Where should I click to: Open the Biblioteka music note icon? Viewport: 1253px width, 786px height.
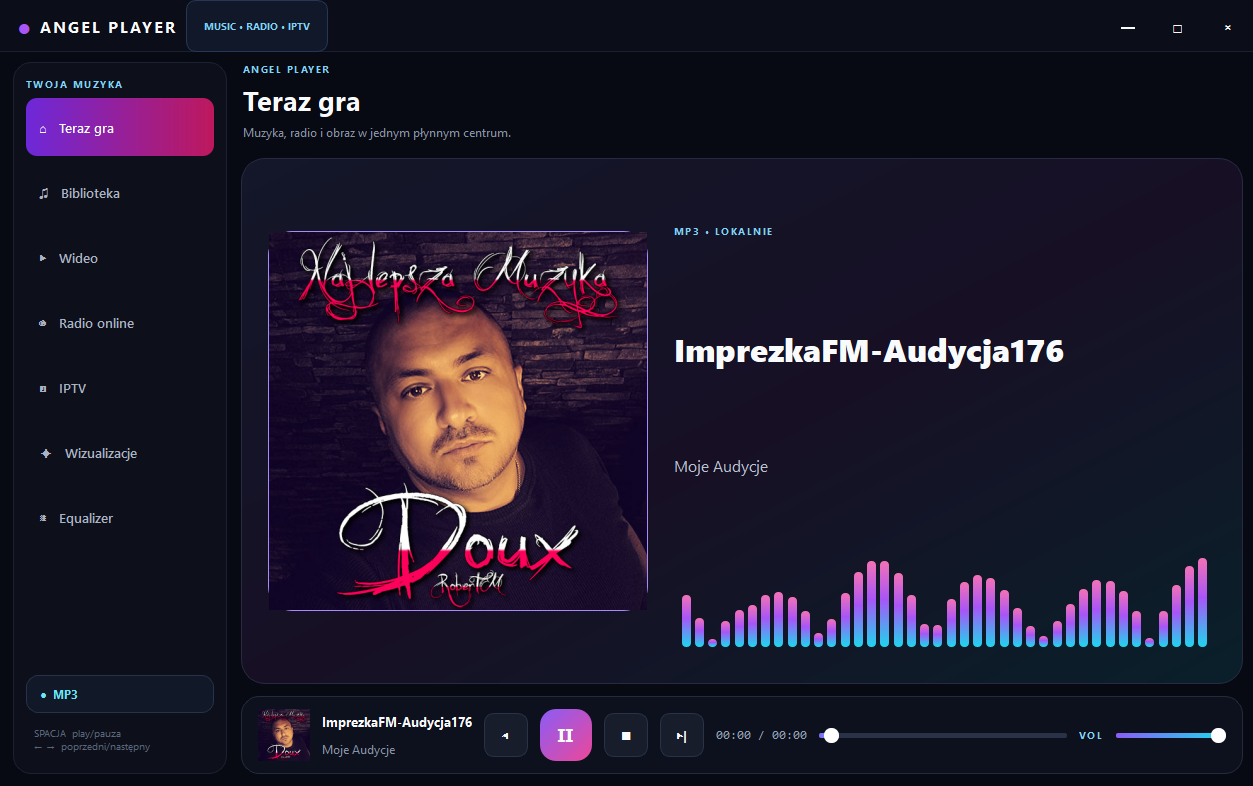43,193
